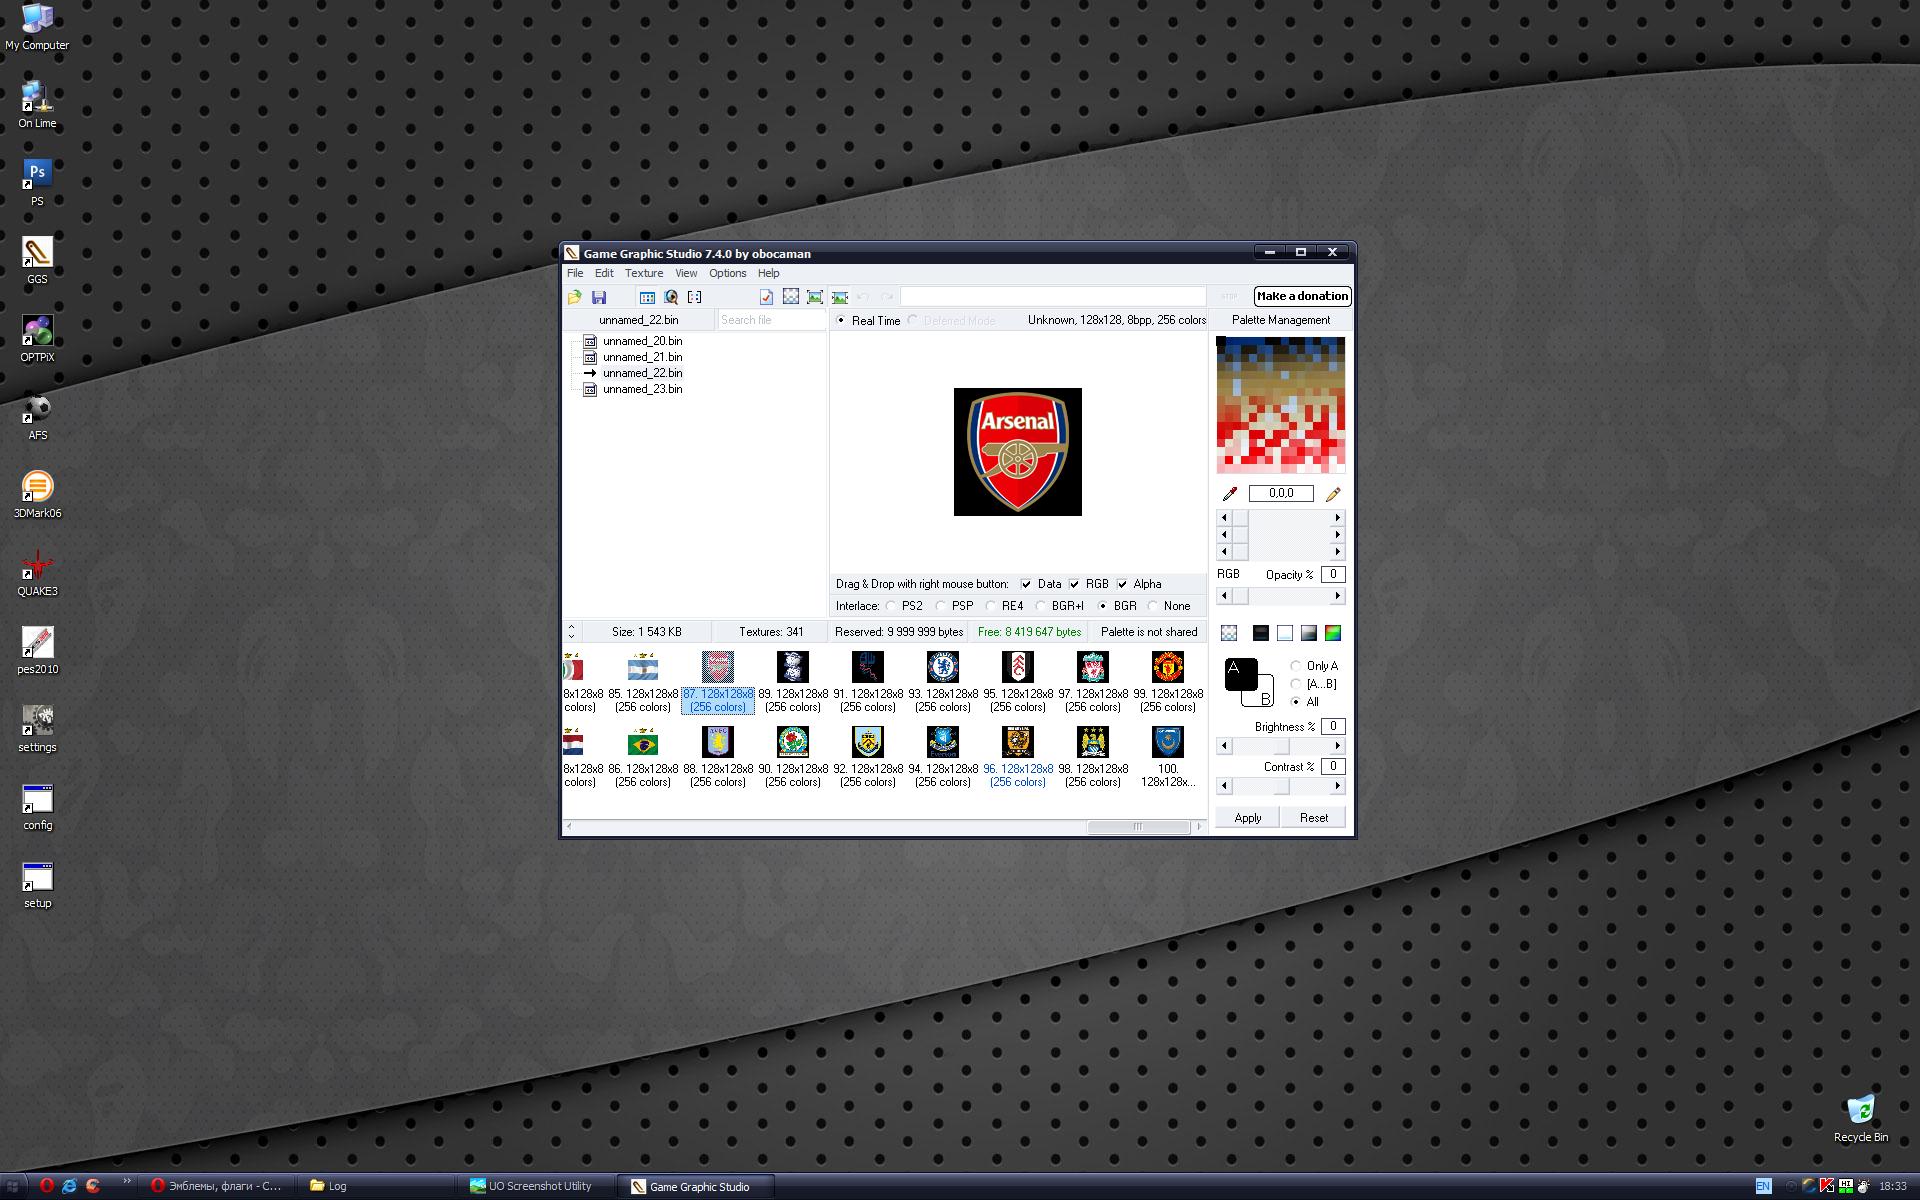Click the Reset button in palette panel
1920x1200 pixels.
coord(1314,818)
